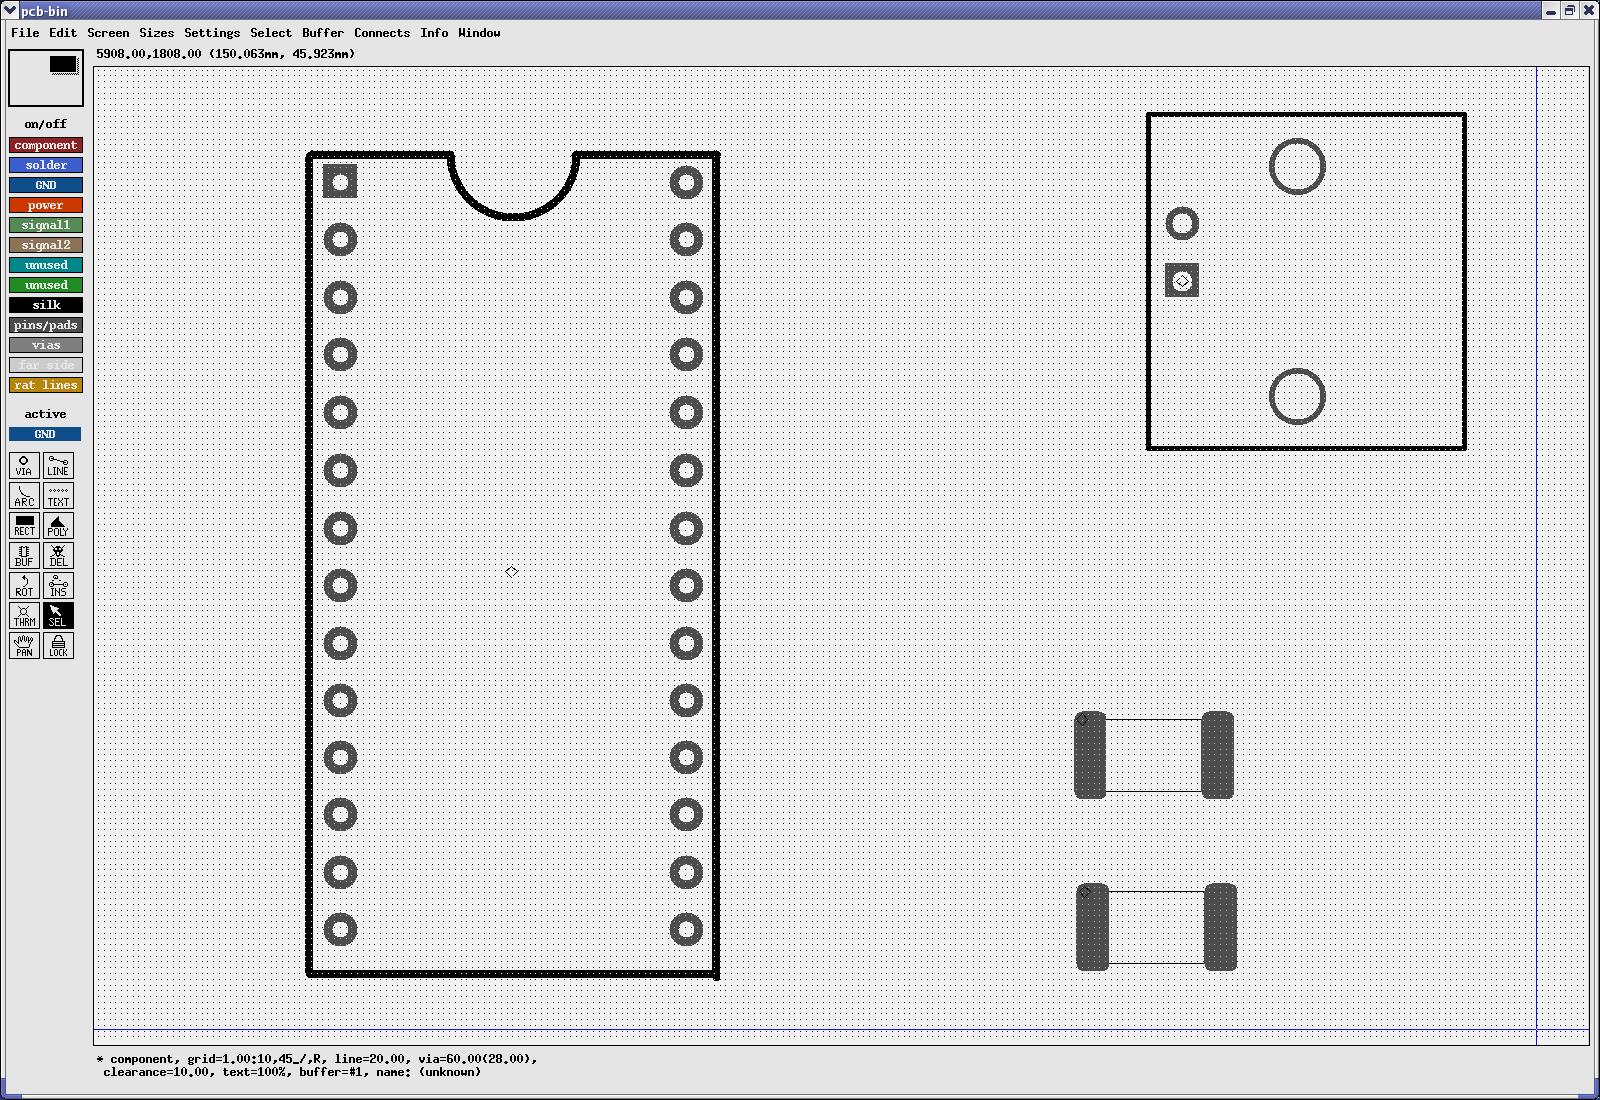This screenshot has width=1600, height=1100.
Task: Click pin 1 square pad of DIP chip
Action: tap(340, 182)
